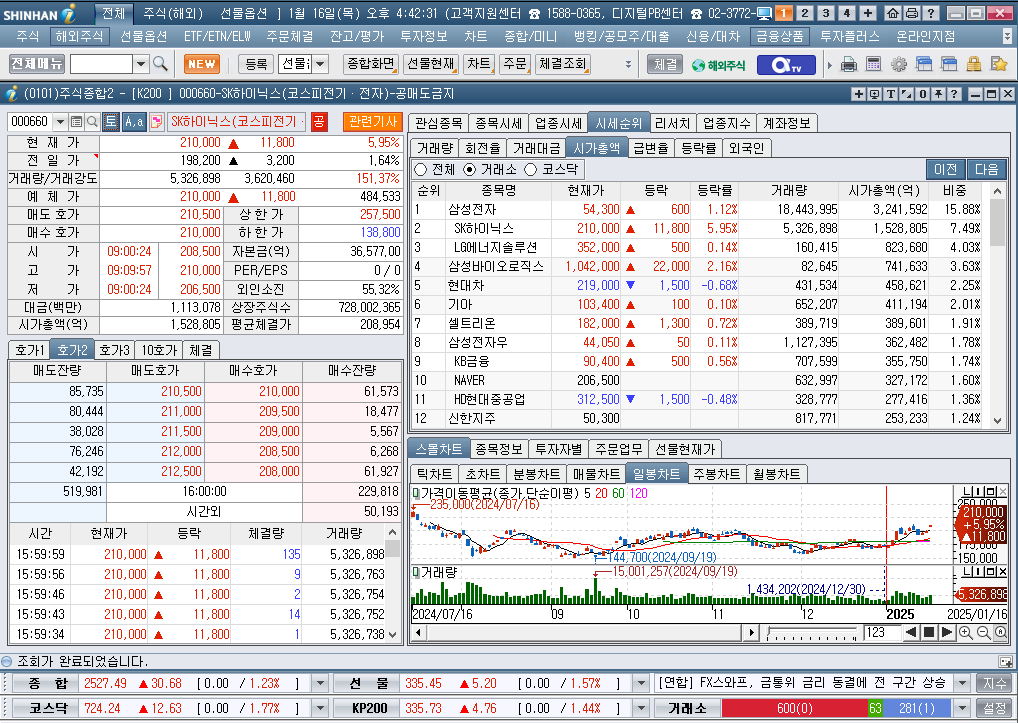Open the 해외주식 menu

tap(79, 36)
